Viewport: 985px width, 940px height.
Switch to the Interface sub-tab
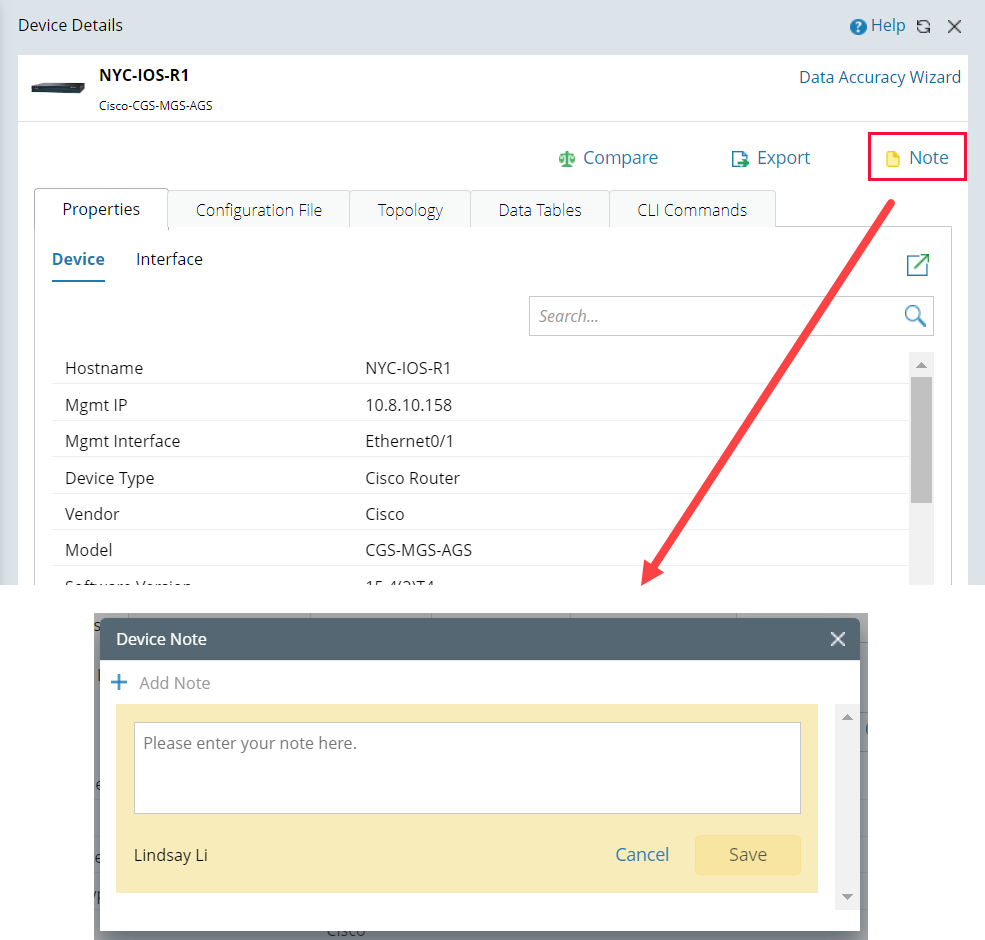coord(169,259)
